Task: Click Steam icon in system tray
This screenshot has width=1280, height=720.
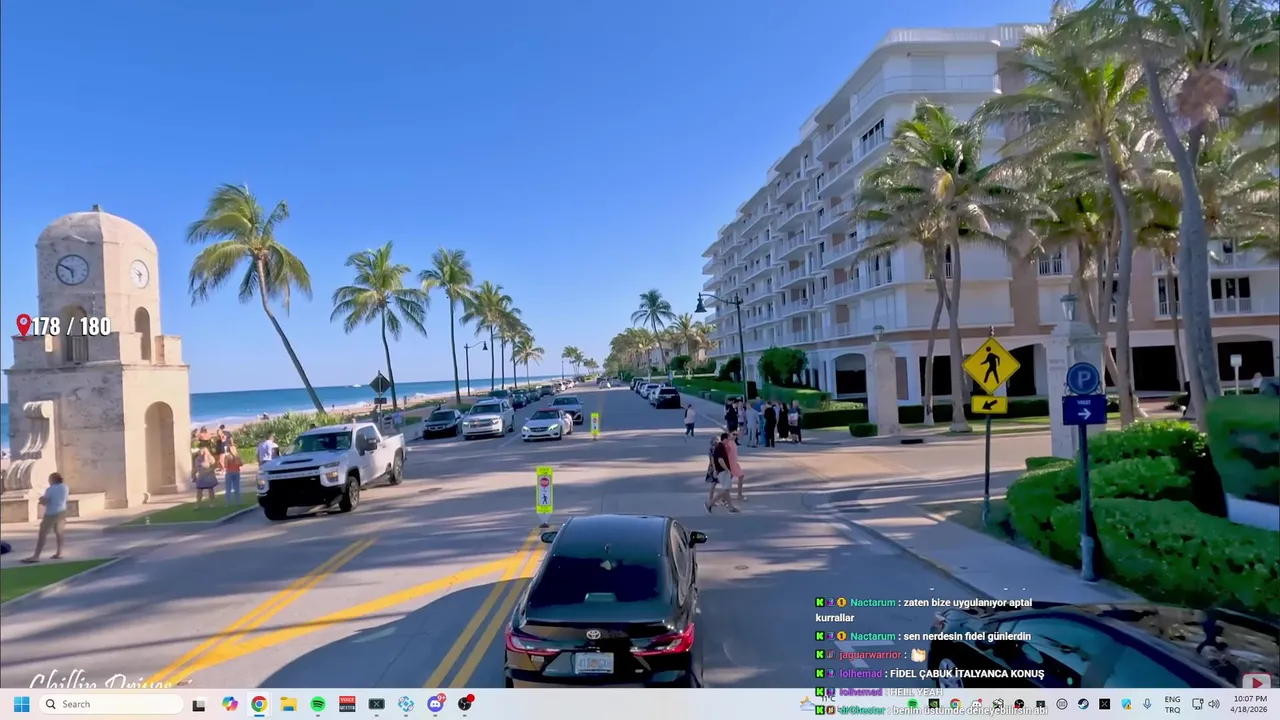Action: 1083,704
